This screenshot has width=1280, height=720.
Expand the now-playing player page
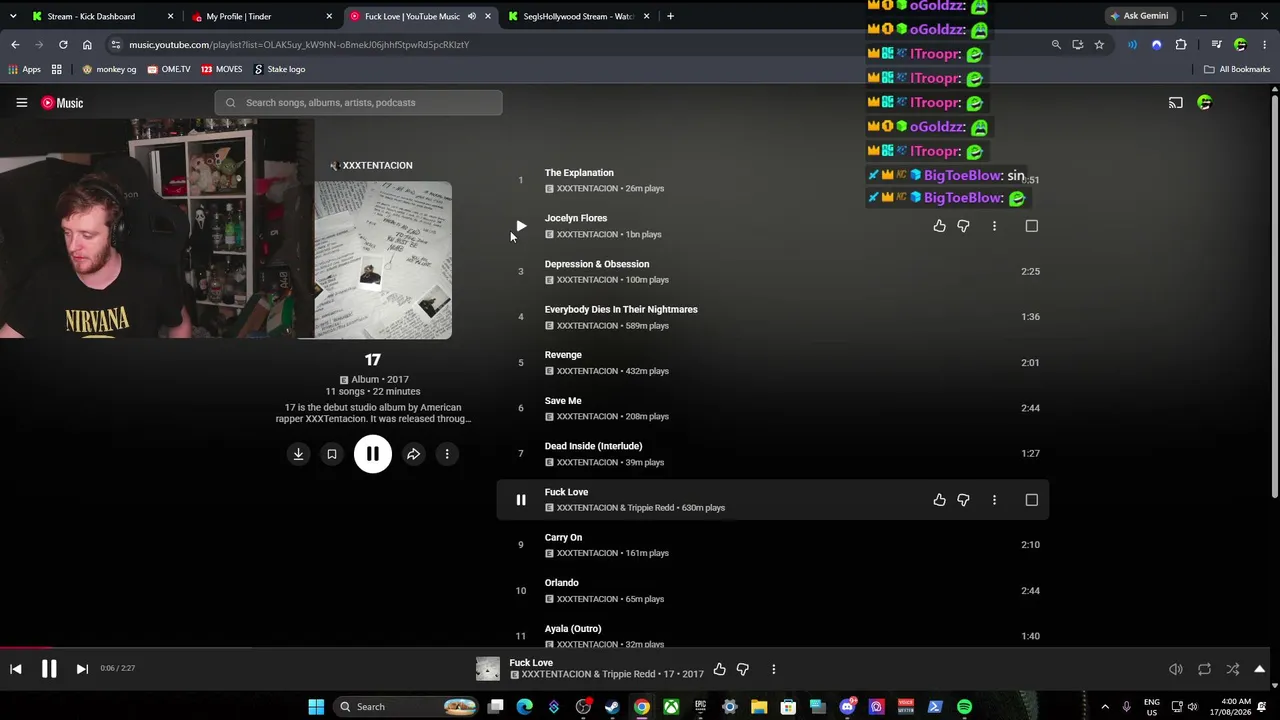tap(1260, 669)
